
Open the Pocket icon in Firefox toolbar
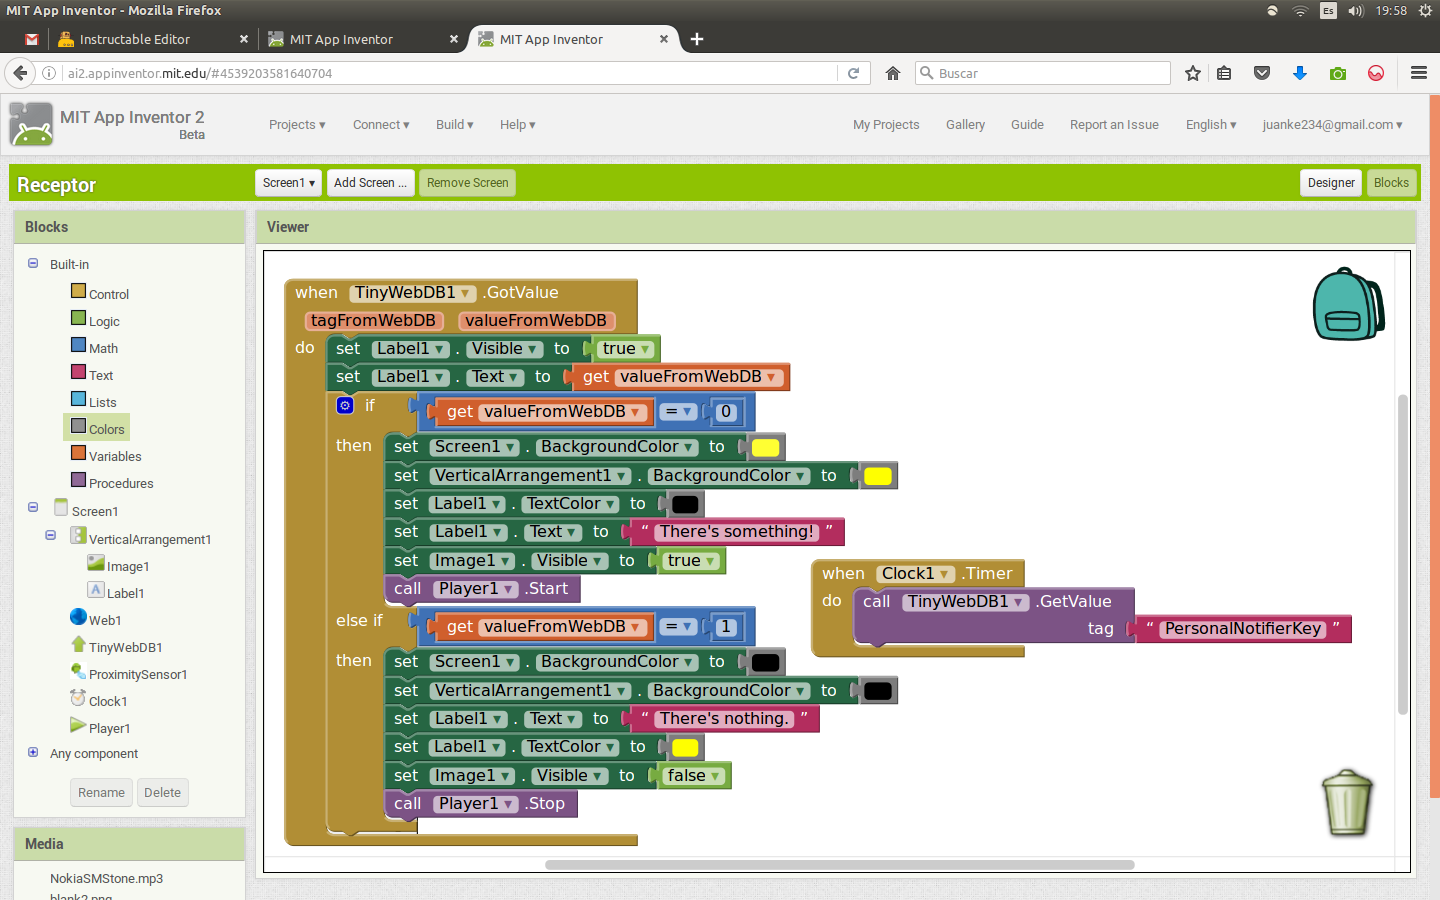click(1262, 73)
